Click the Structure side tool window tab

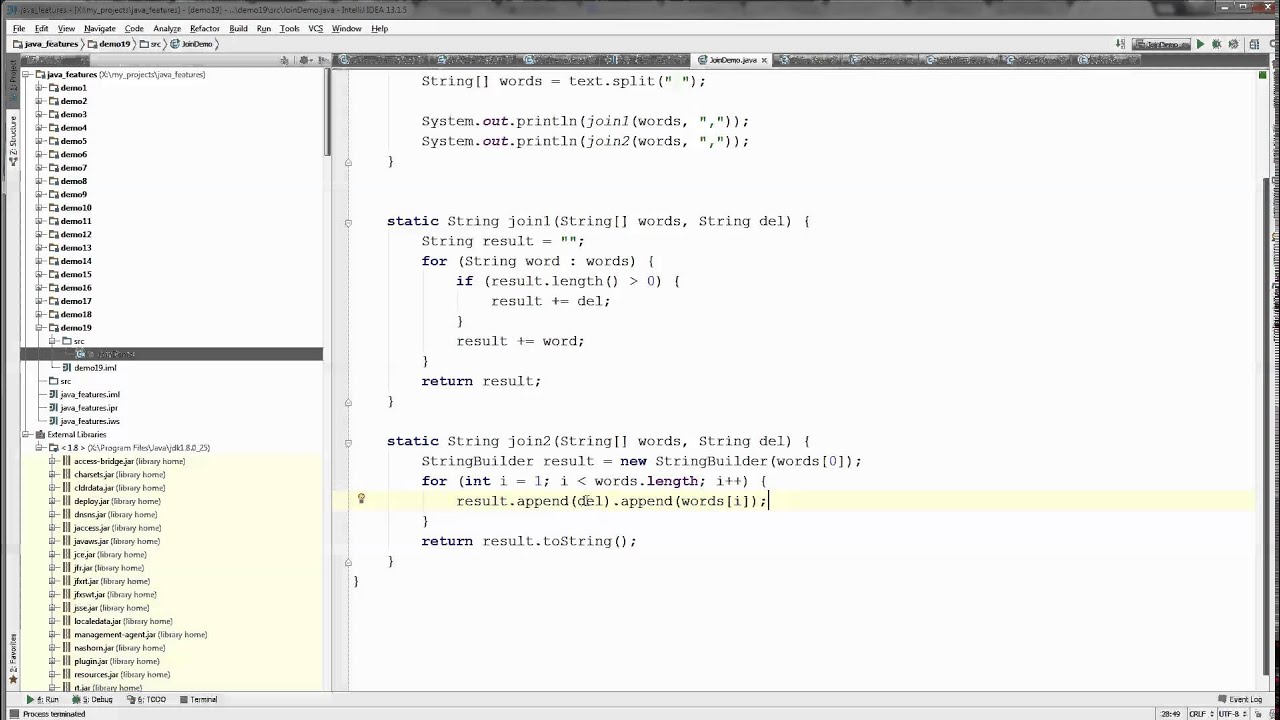13,140
